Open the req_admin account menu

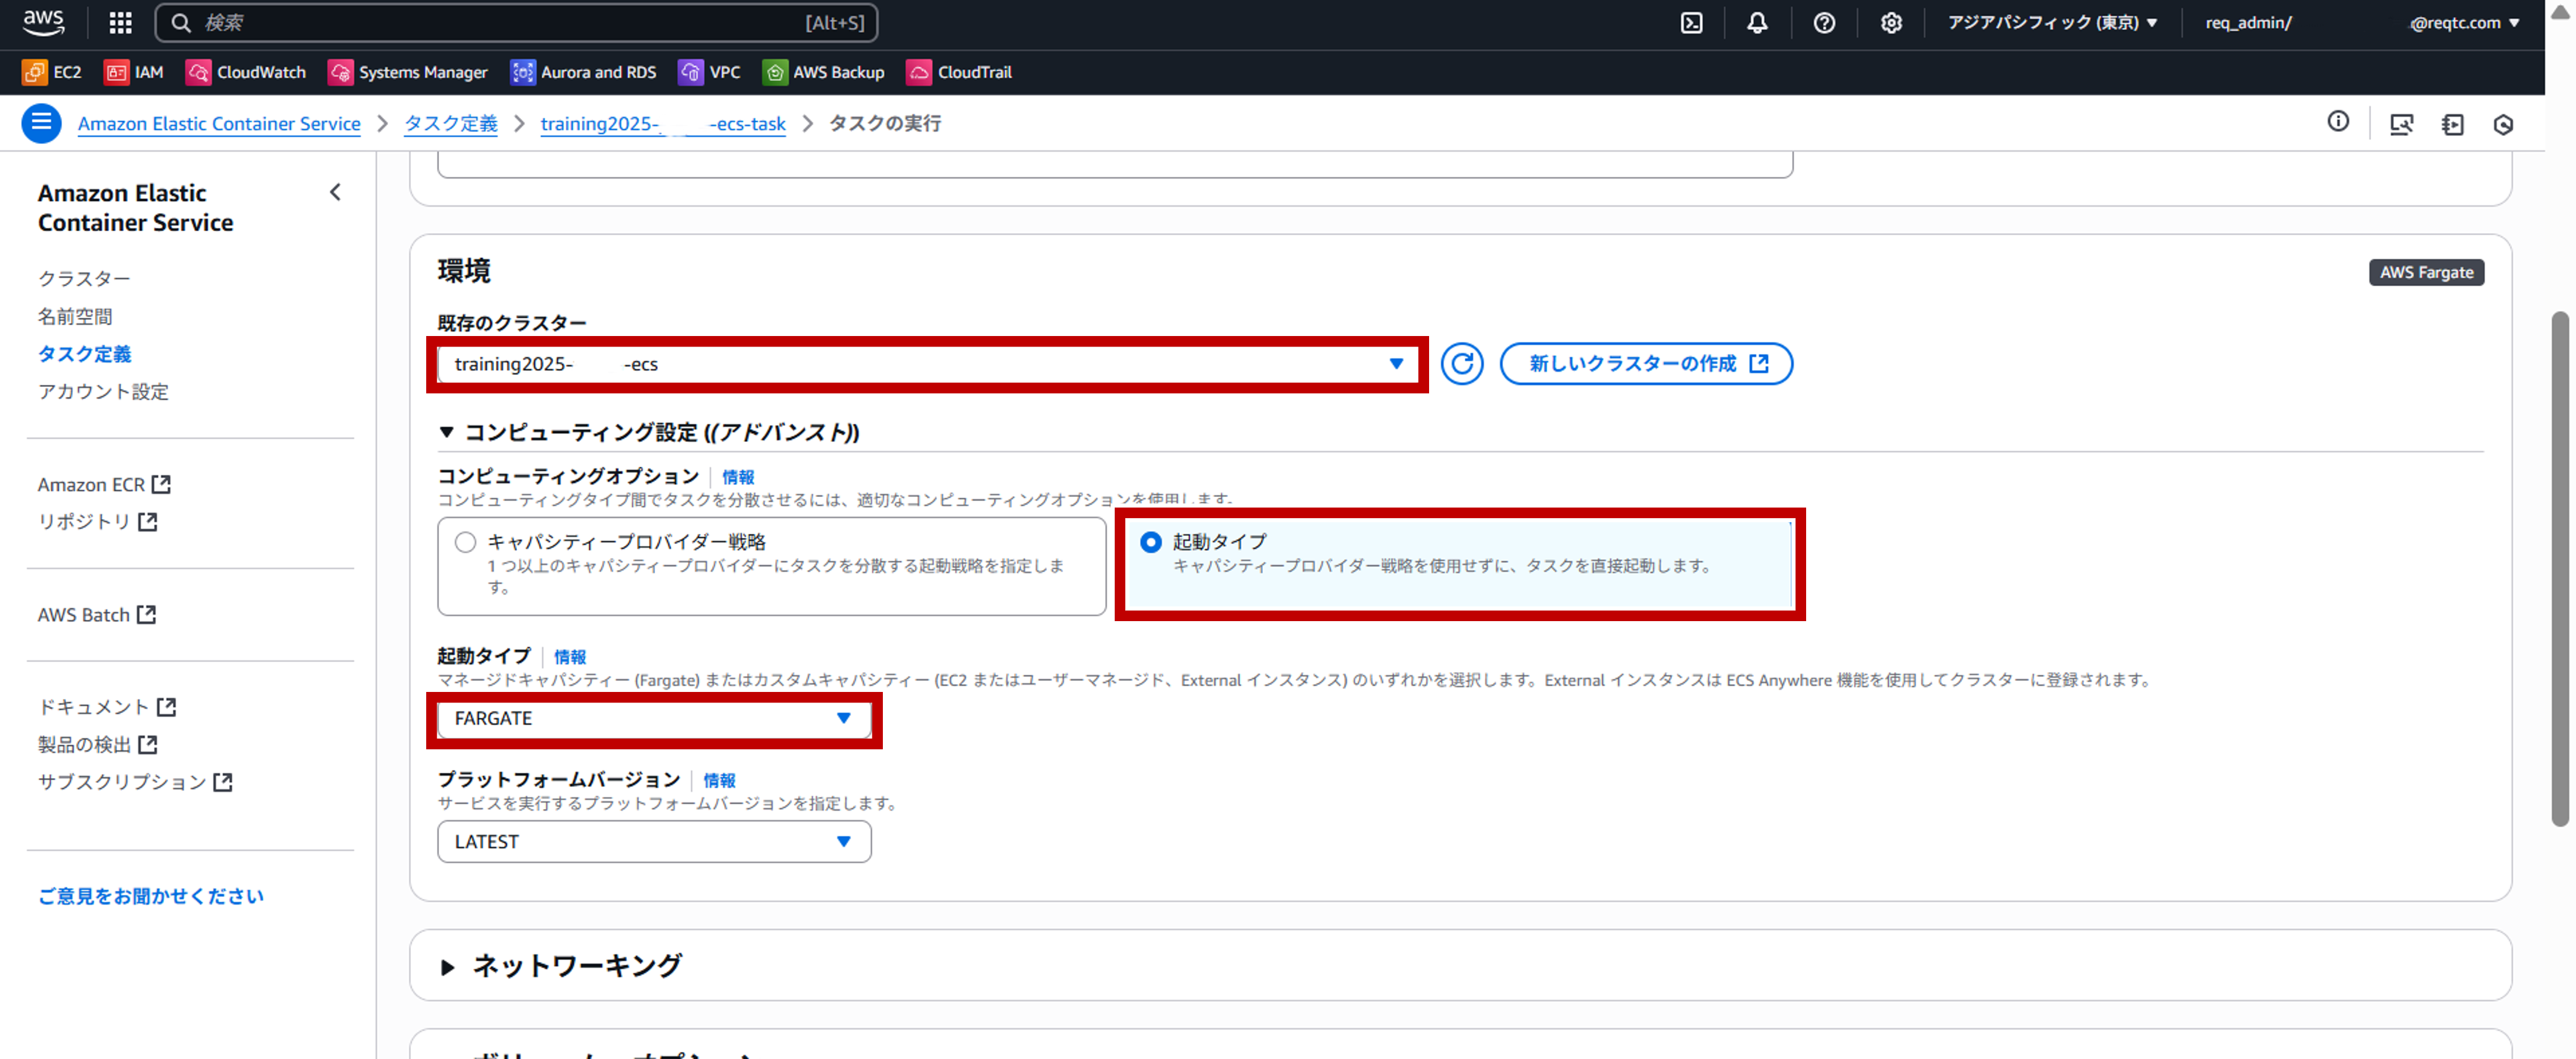point(2362,22)
